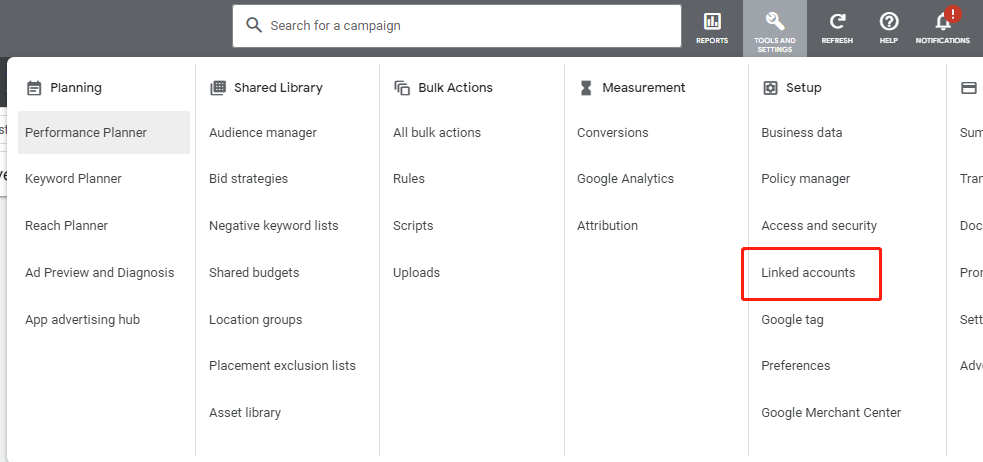Open the Help question mark icon

point(888,21)
